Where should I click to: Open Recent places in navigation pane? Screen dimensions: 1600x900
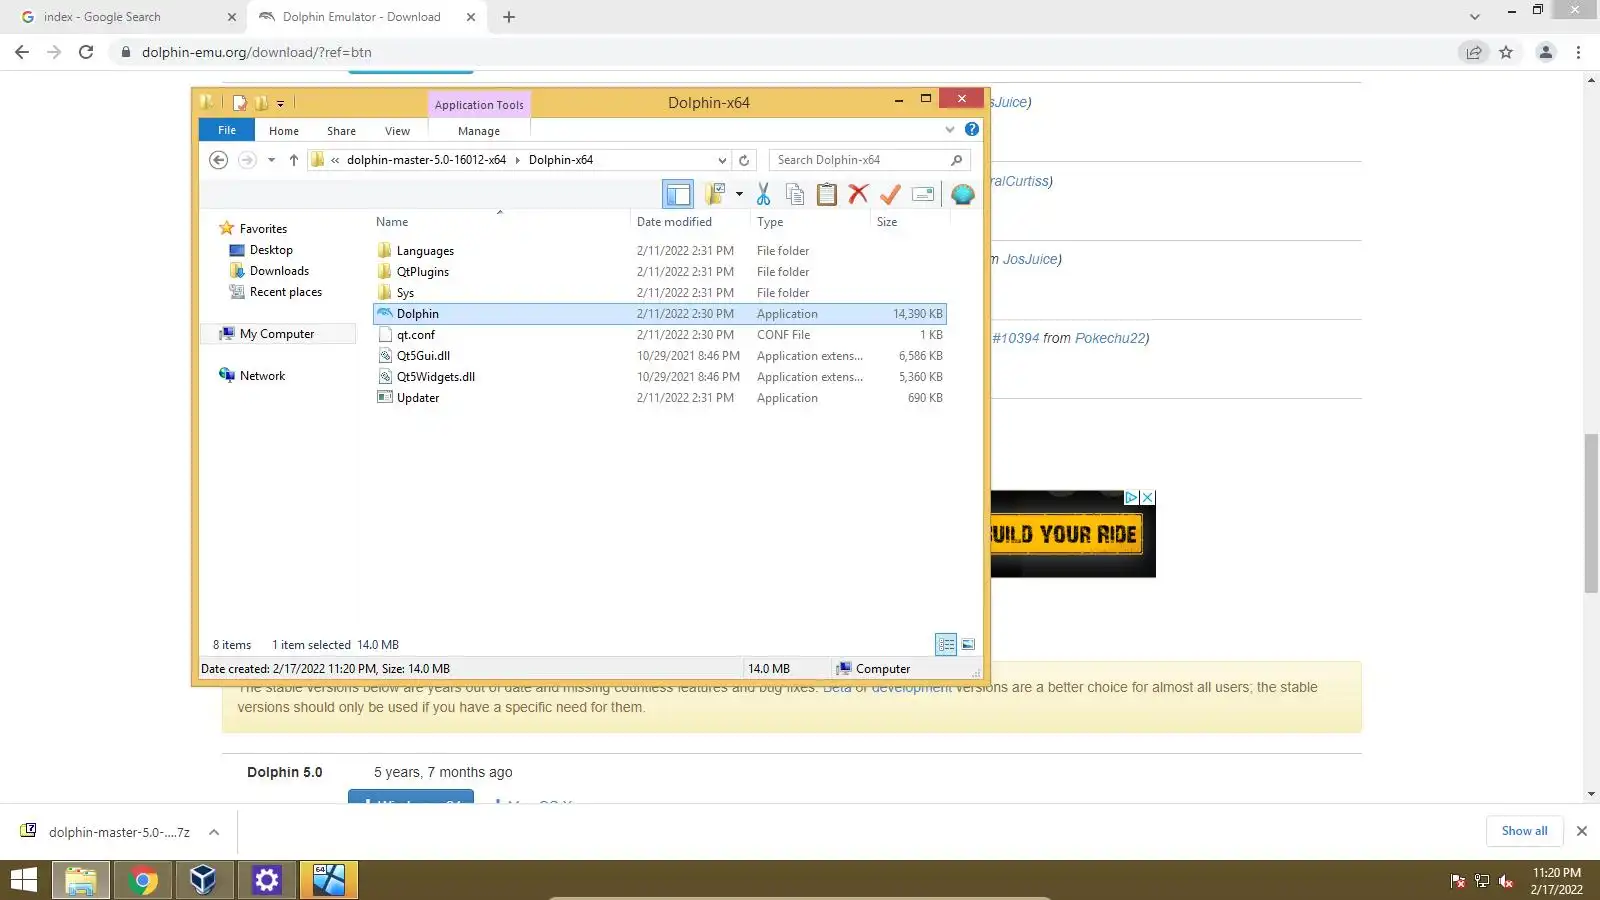[x=286, y=292]
